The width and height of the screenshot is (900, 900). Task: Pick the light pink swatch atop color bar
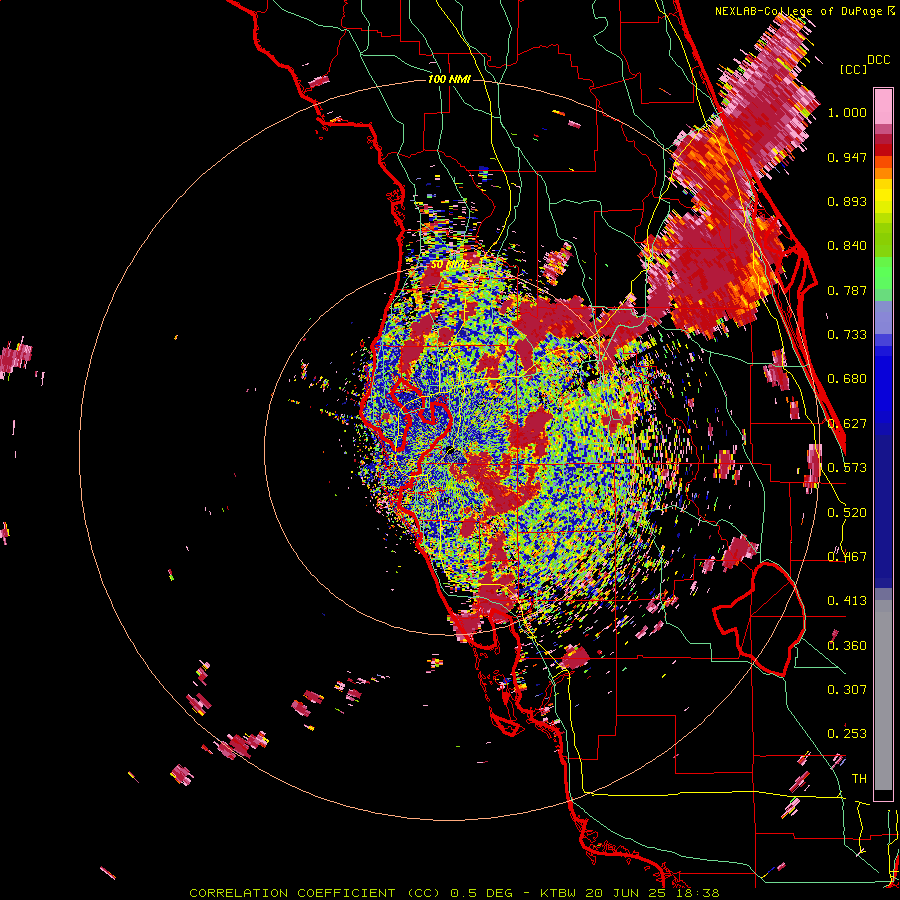coord(883,106)
